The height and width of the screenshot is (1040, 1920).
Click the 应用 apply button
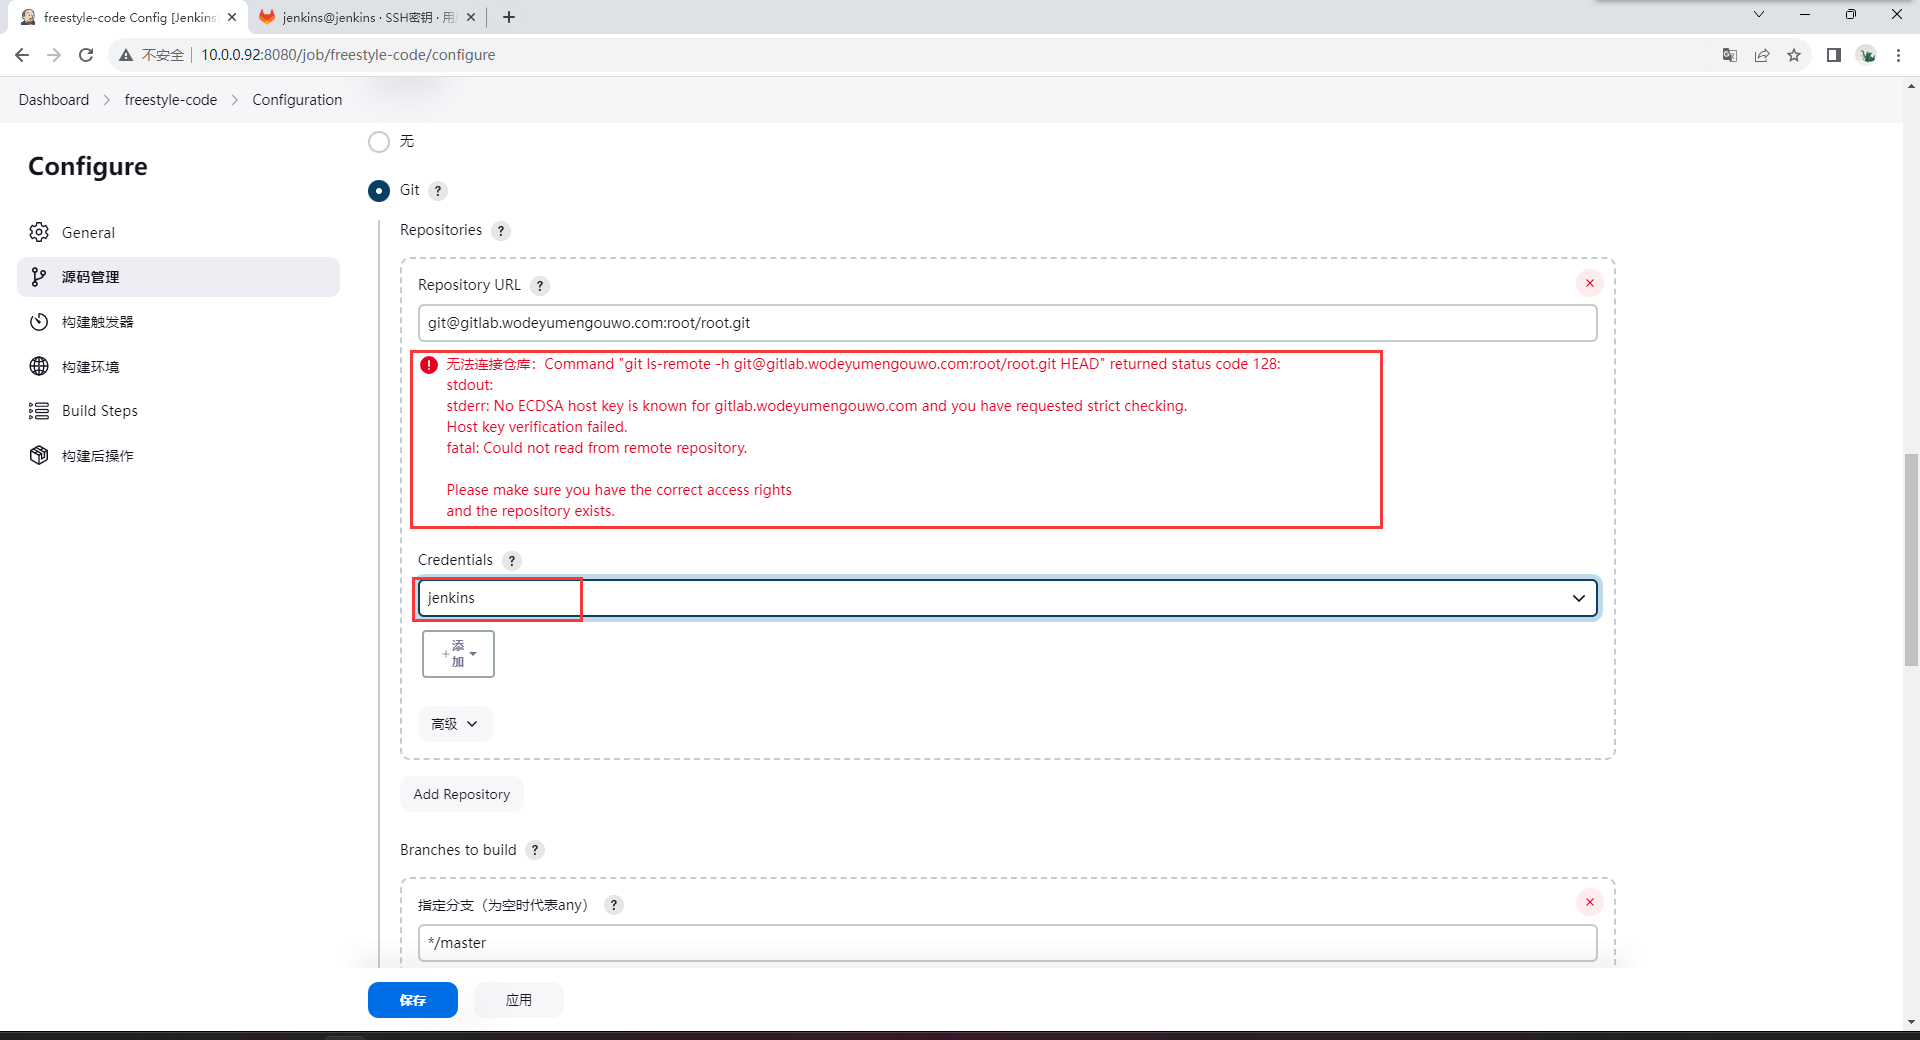[519, 1000]
